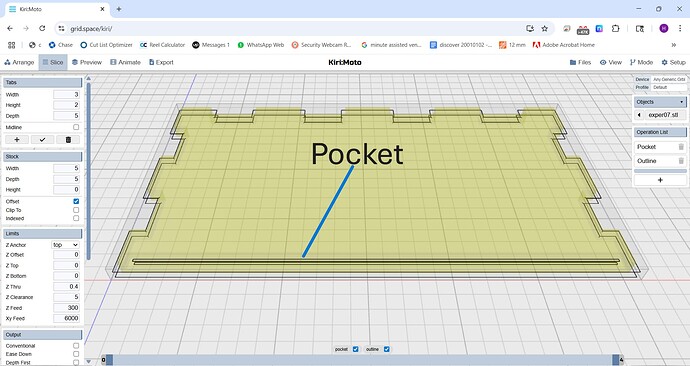Enable the Ease Down checkbox
Screen dimensions: 690x366
pyautogui.click(x=76, y=354)
